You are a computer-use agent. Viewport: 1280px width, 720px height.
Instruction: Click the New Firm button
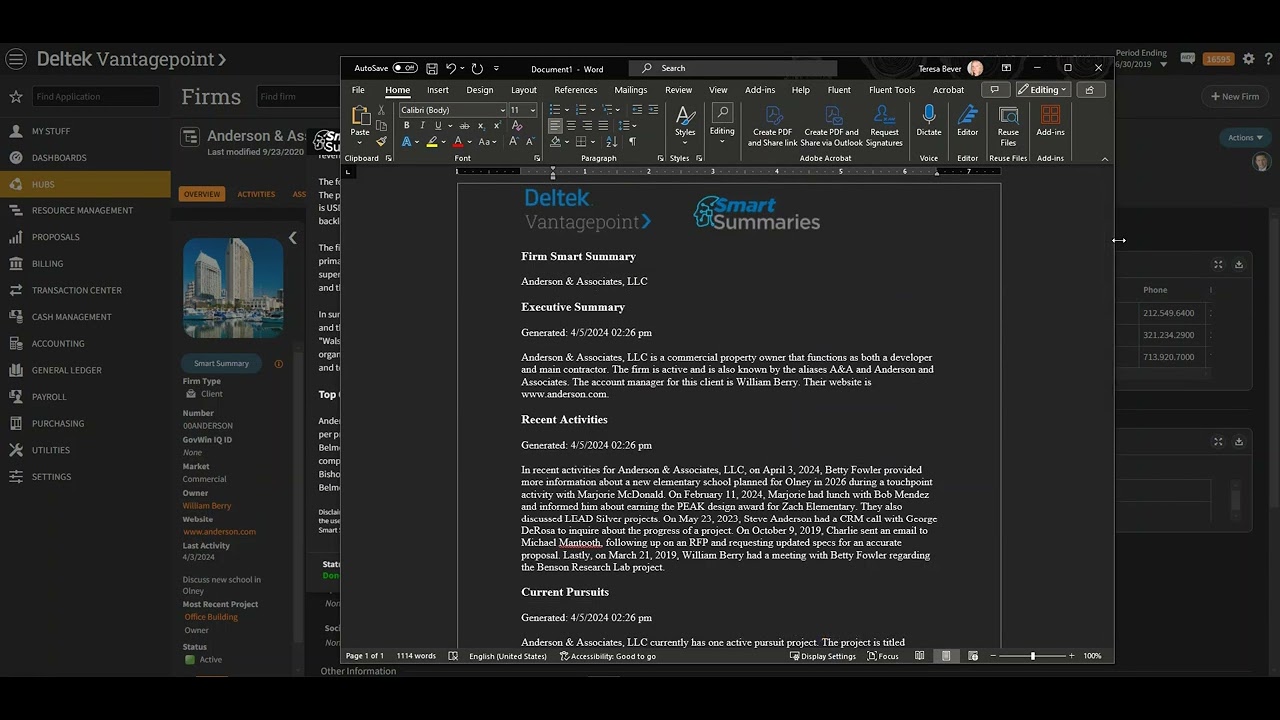(x=1235, y=97)
